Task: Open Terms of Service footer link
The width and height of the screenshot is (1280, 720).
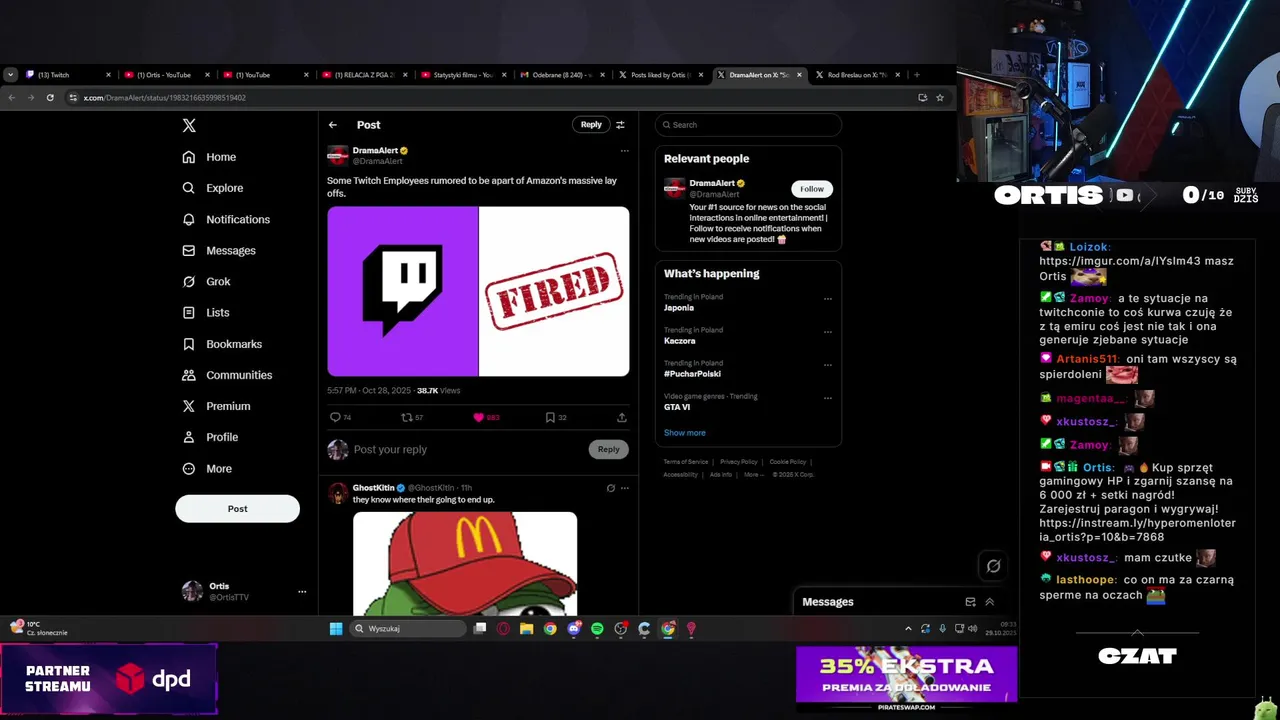Action: [x=686, y=462]
